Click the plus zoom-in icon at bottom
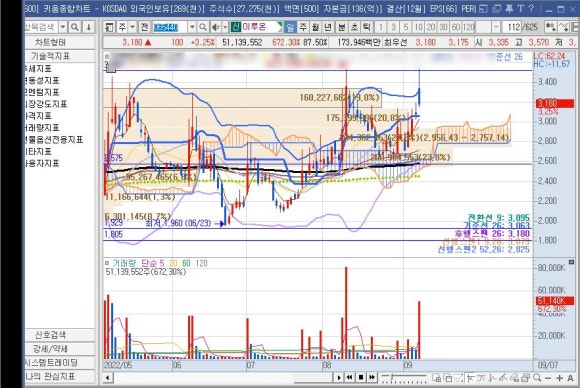 tap(559, 378)
